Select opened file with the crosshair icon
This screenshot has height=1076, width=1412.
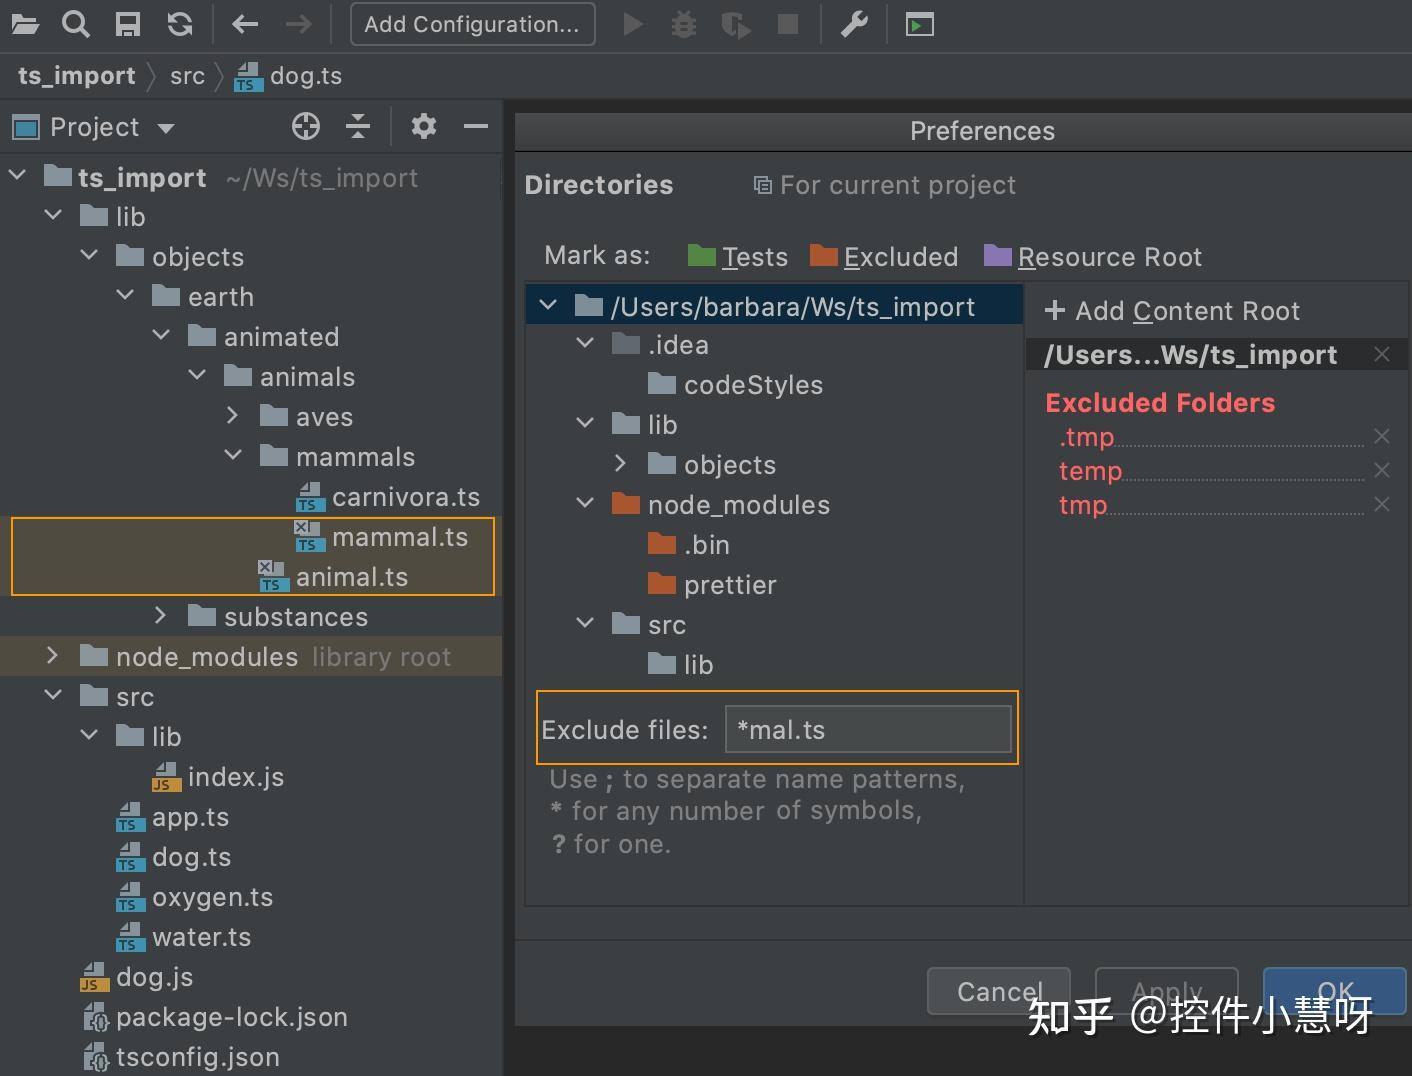pos(306,126)
